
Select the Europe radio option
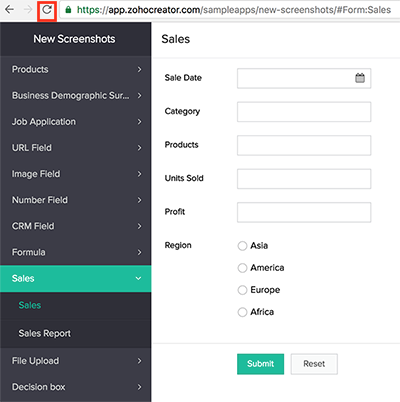(242, 290)
